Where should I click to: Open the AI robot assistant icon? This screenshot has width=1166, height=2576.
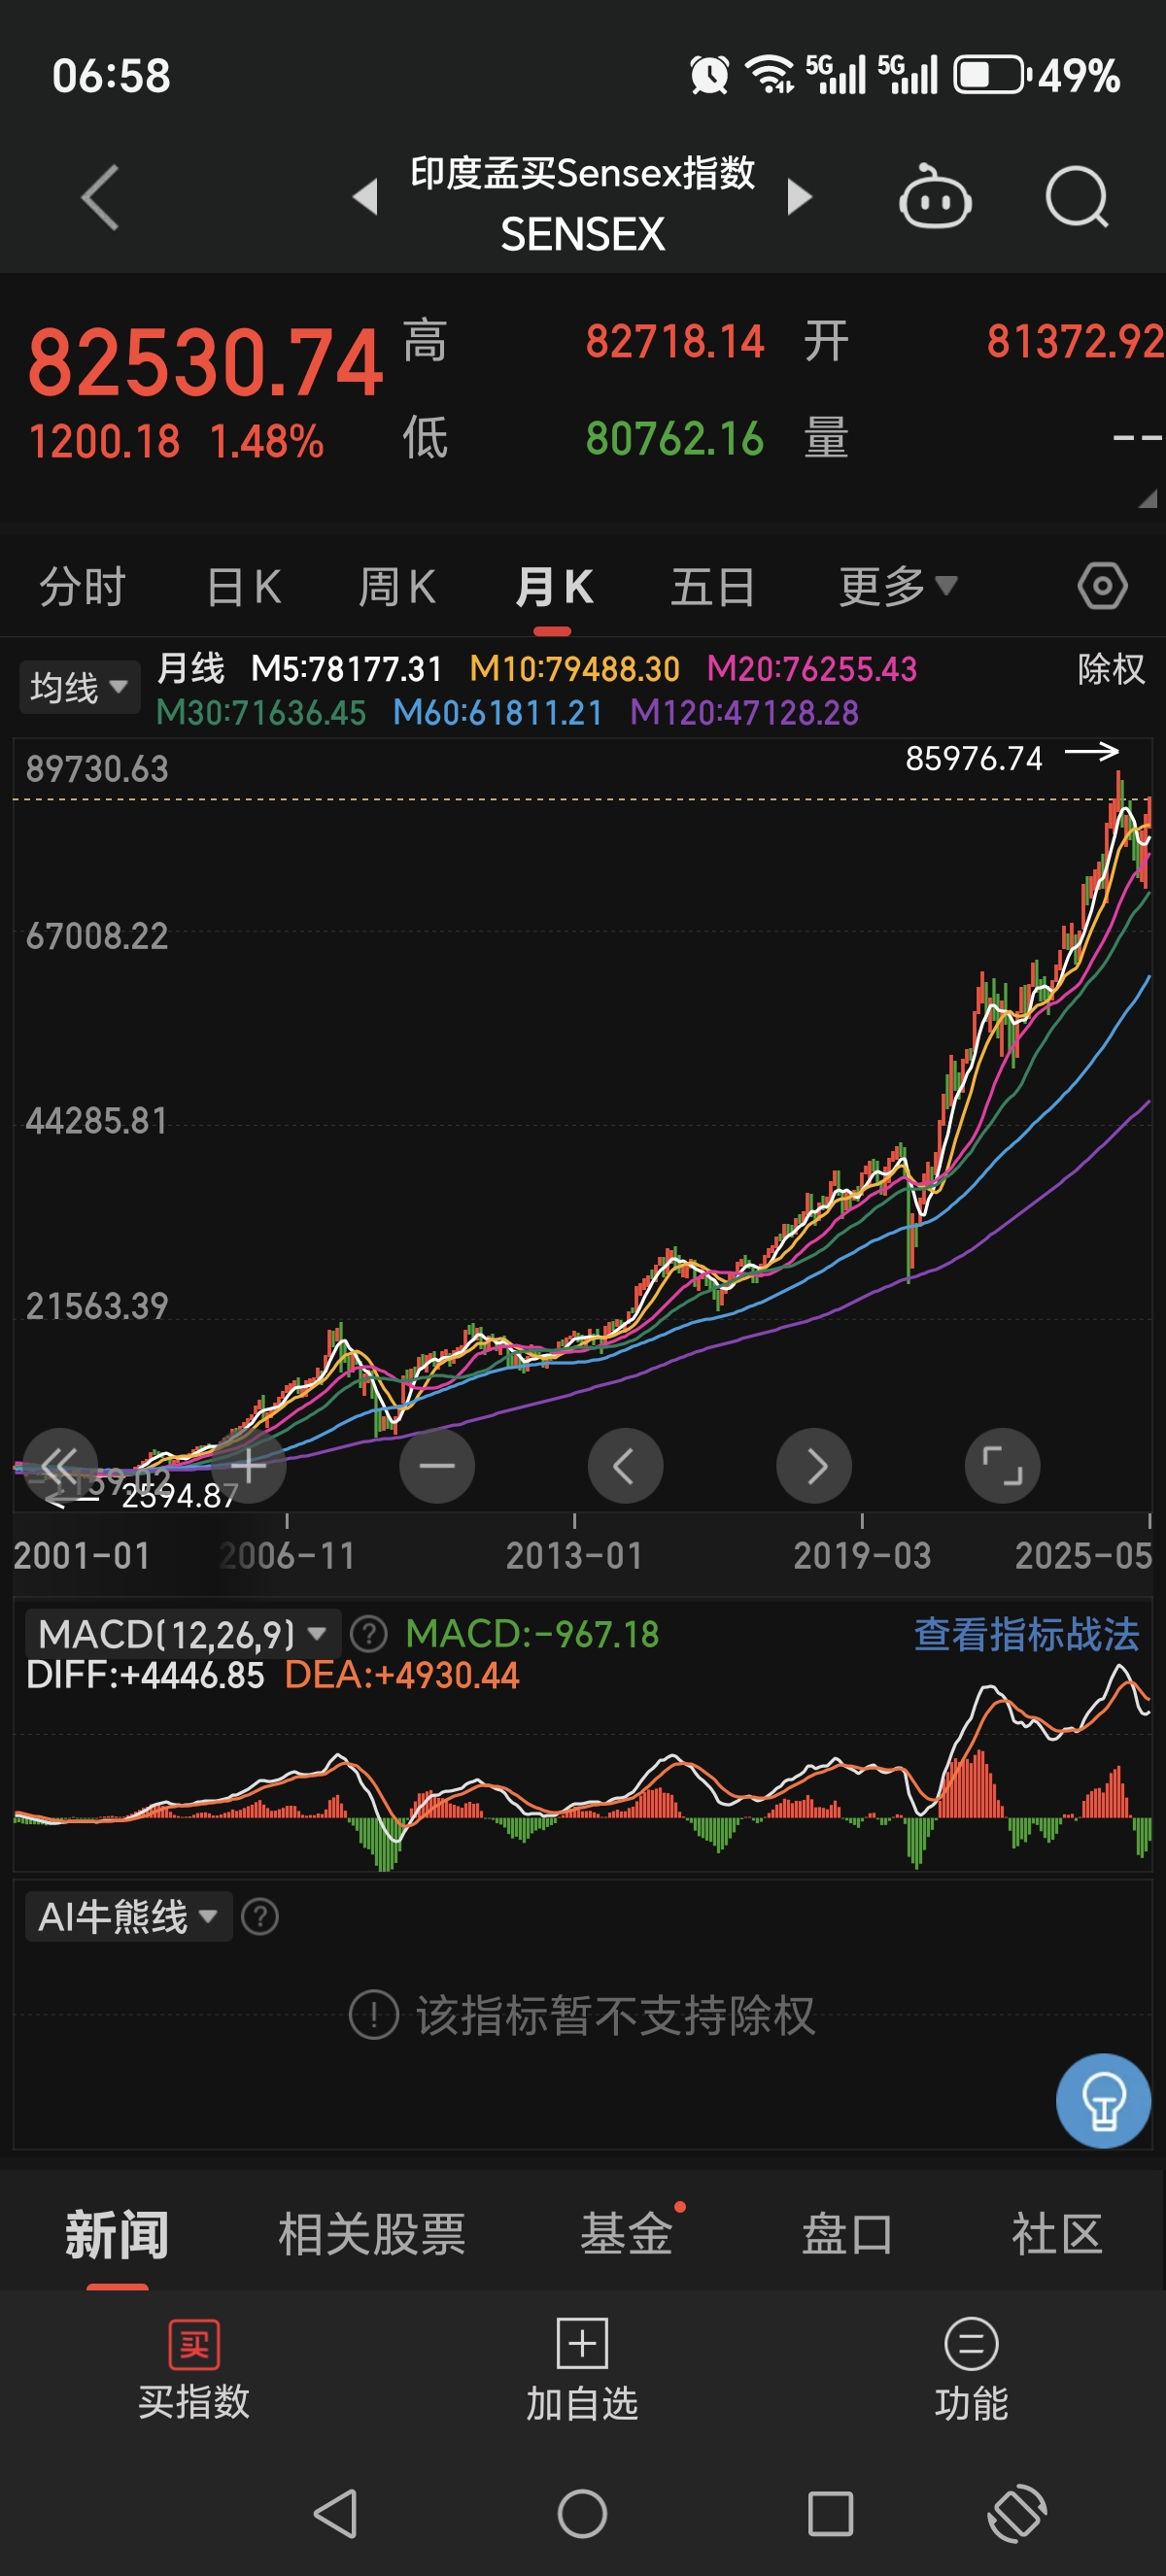click(x=934, y=198)
